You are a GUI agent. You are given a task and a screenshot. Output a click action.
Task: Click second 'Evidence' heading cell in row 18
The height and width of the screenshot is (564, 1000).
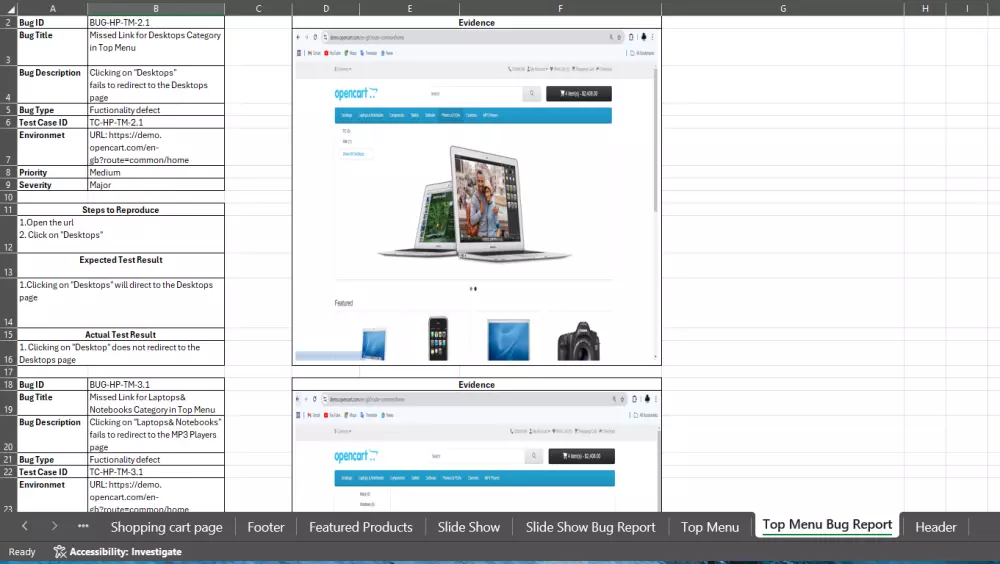click(476, 385)
